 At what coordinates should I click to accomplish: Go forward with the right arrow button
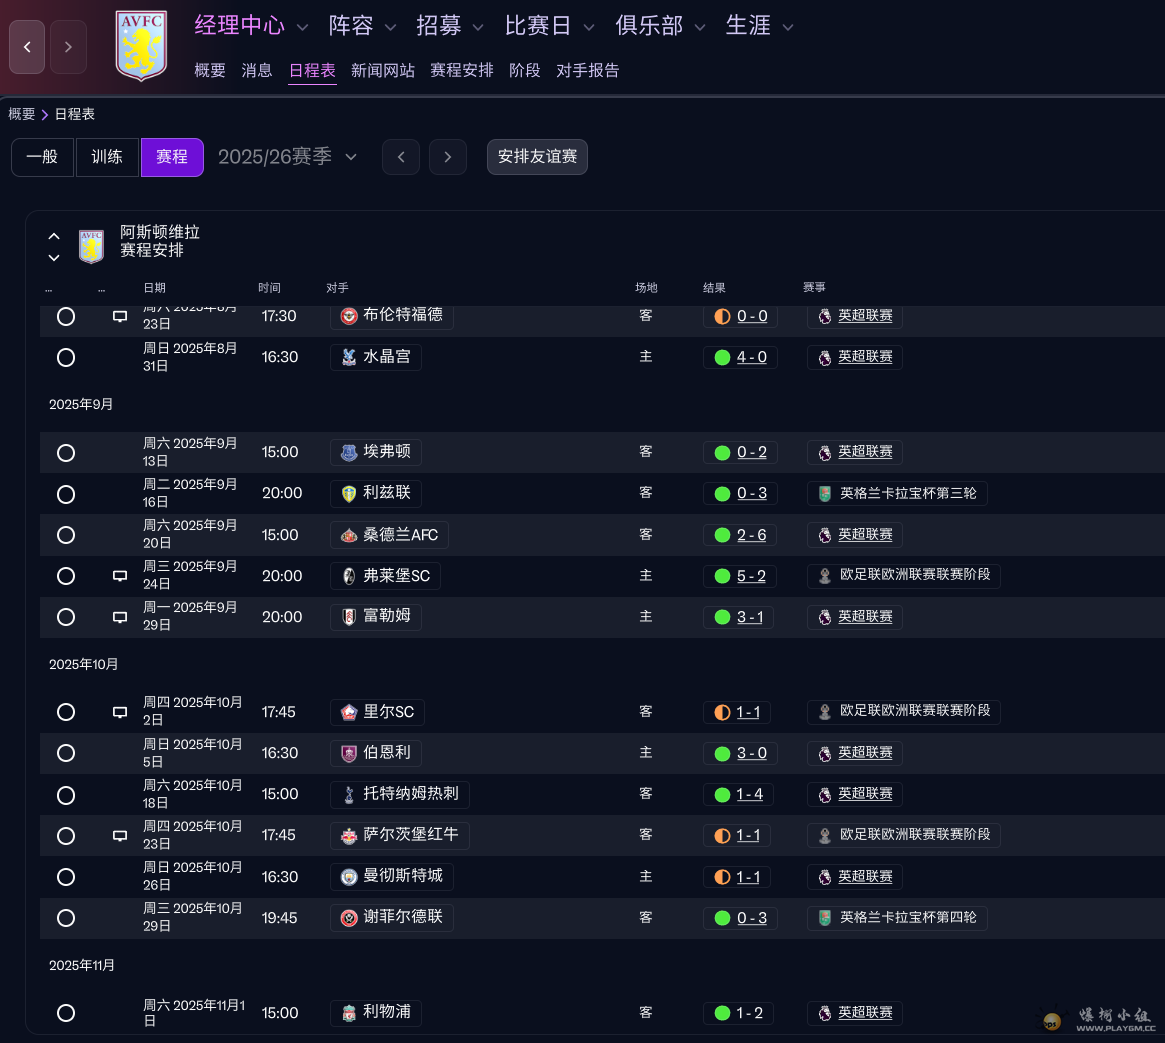(x=68, y=47)
